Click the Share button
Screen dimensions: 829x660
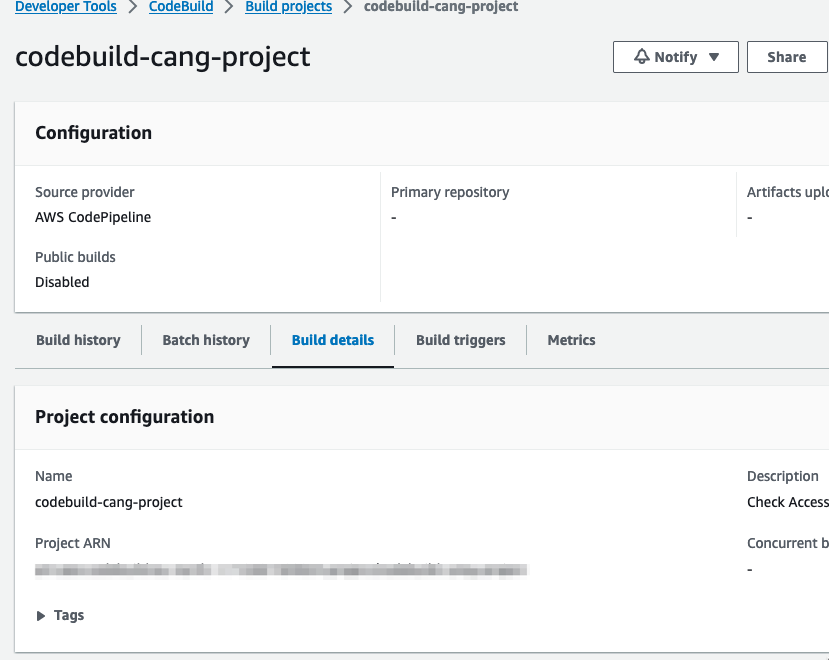786,56
